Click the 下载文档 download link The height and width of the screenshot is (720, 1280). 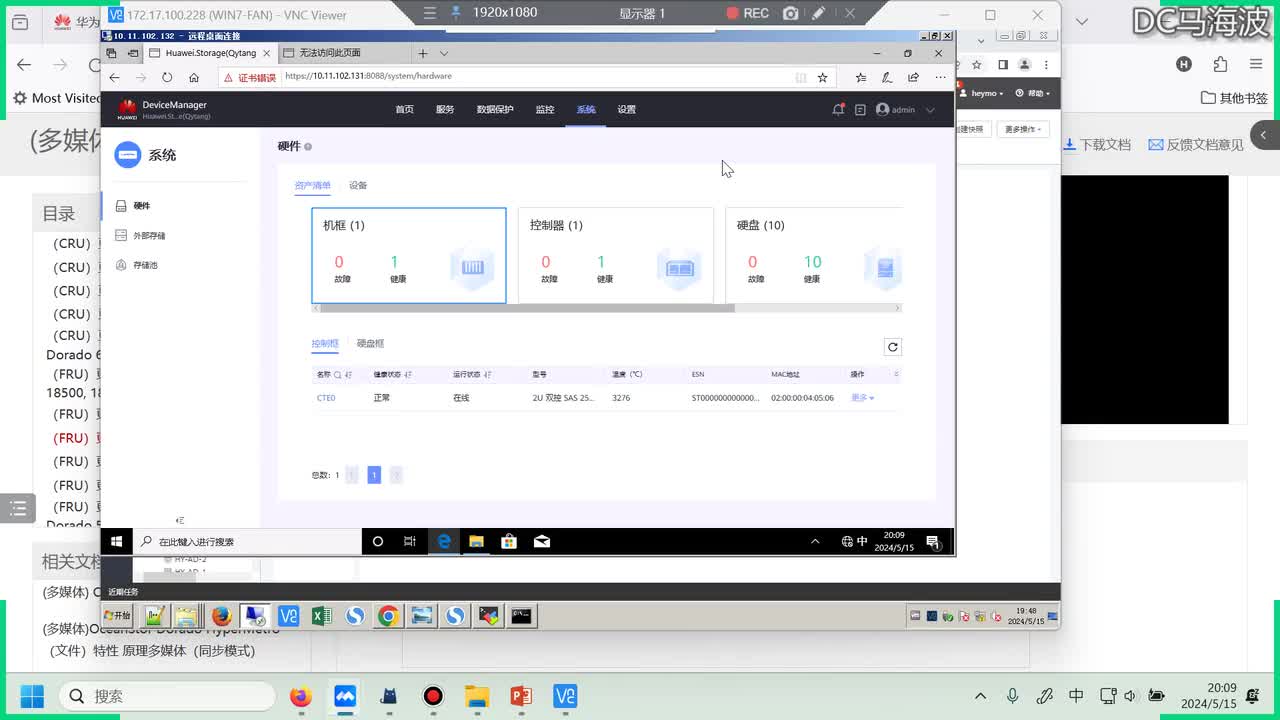pos(1097,144)
